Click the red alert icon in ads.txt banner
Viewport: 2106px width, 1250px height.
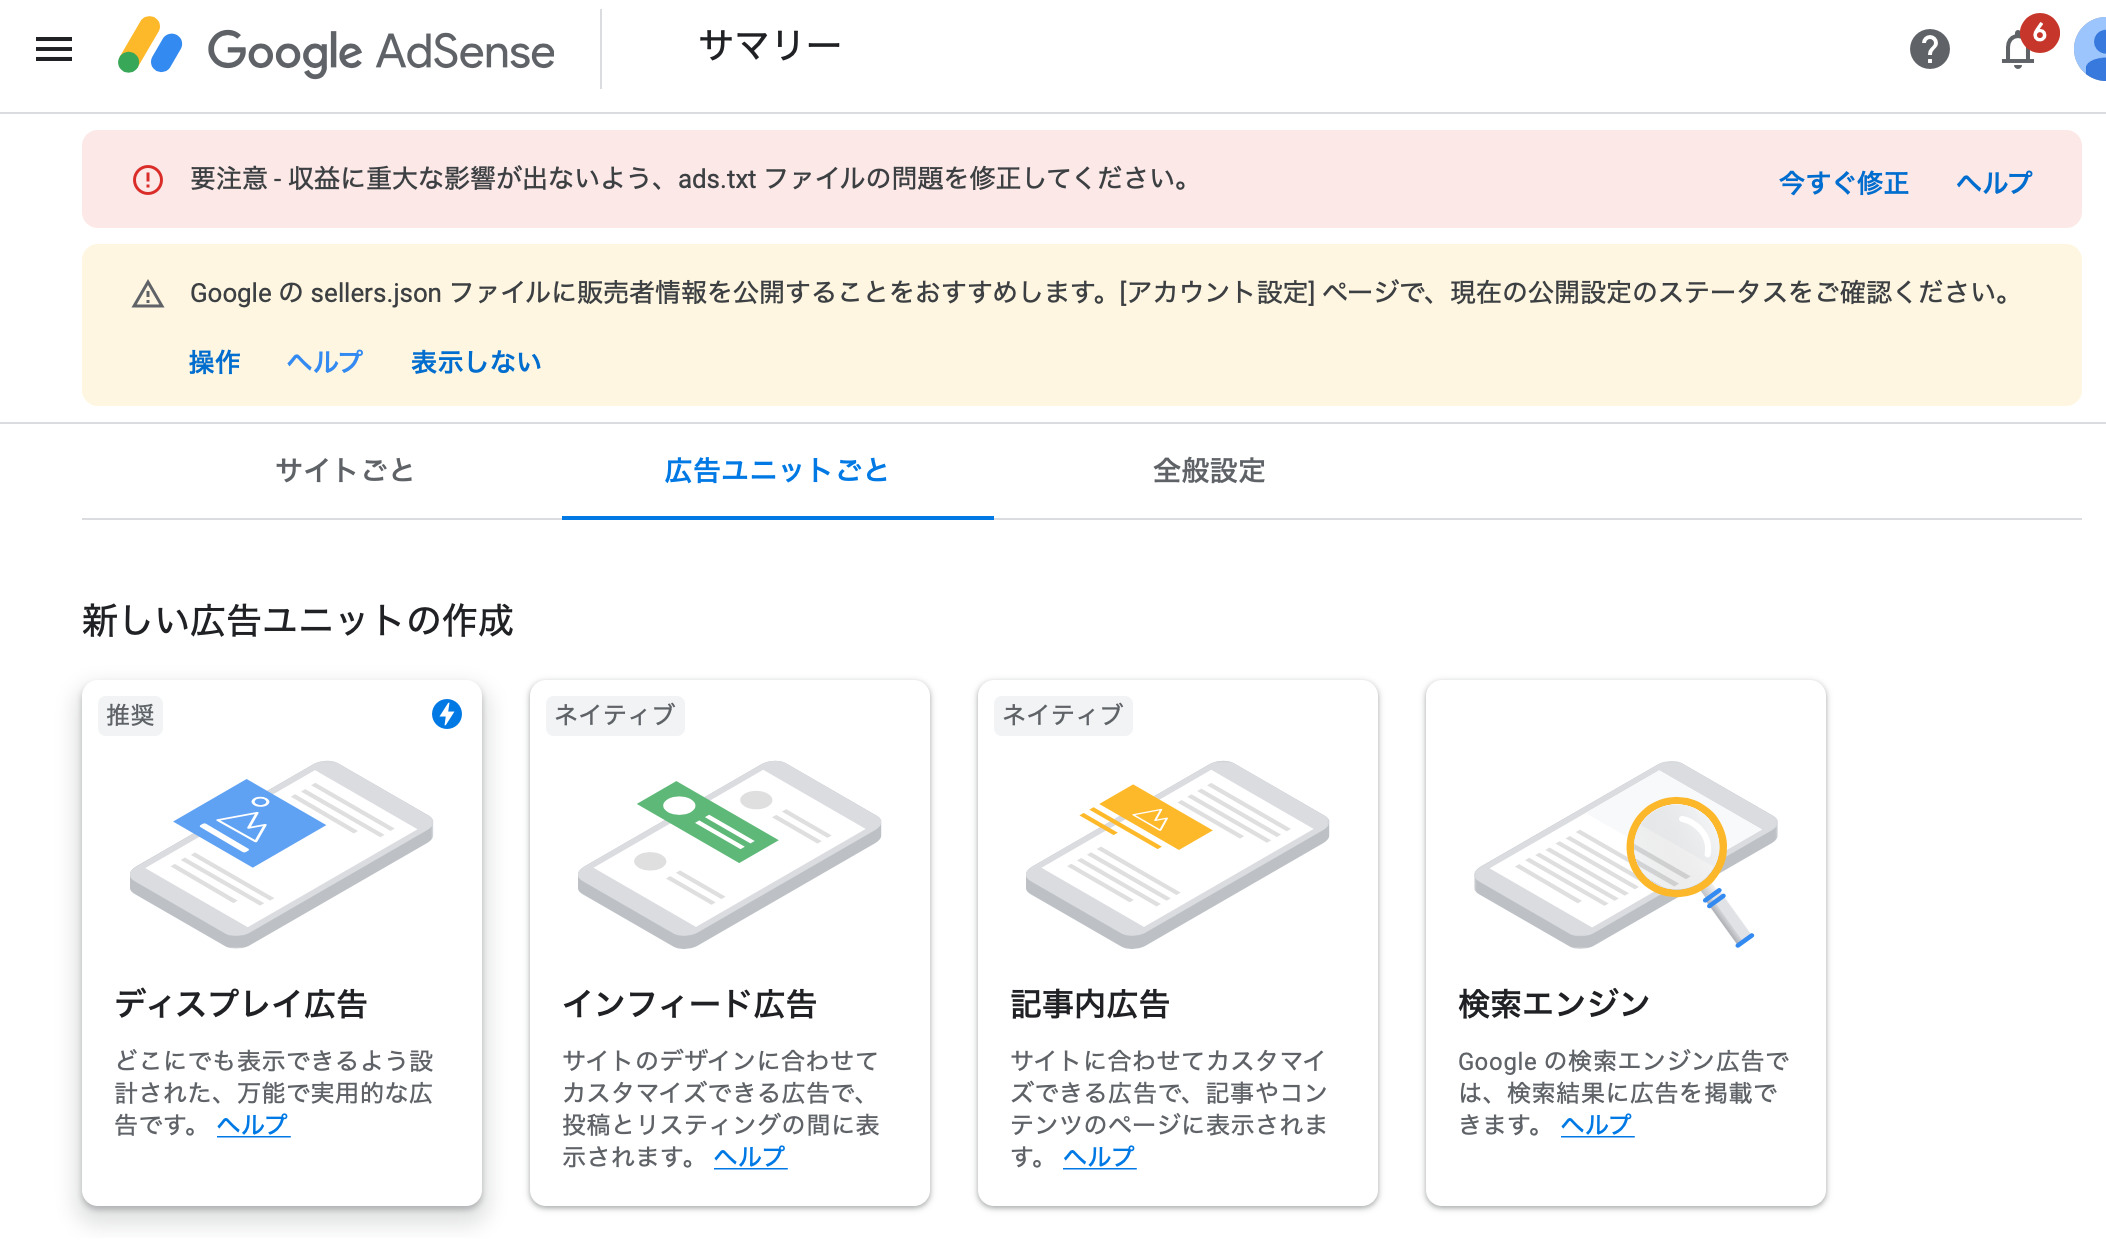pos(148,180)
